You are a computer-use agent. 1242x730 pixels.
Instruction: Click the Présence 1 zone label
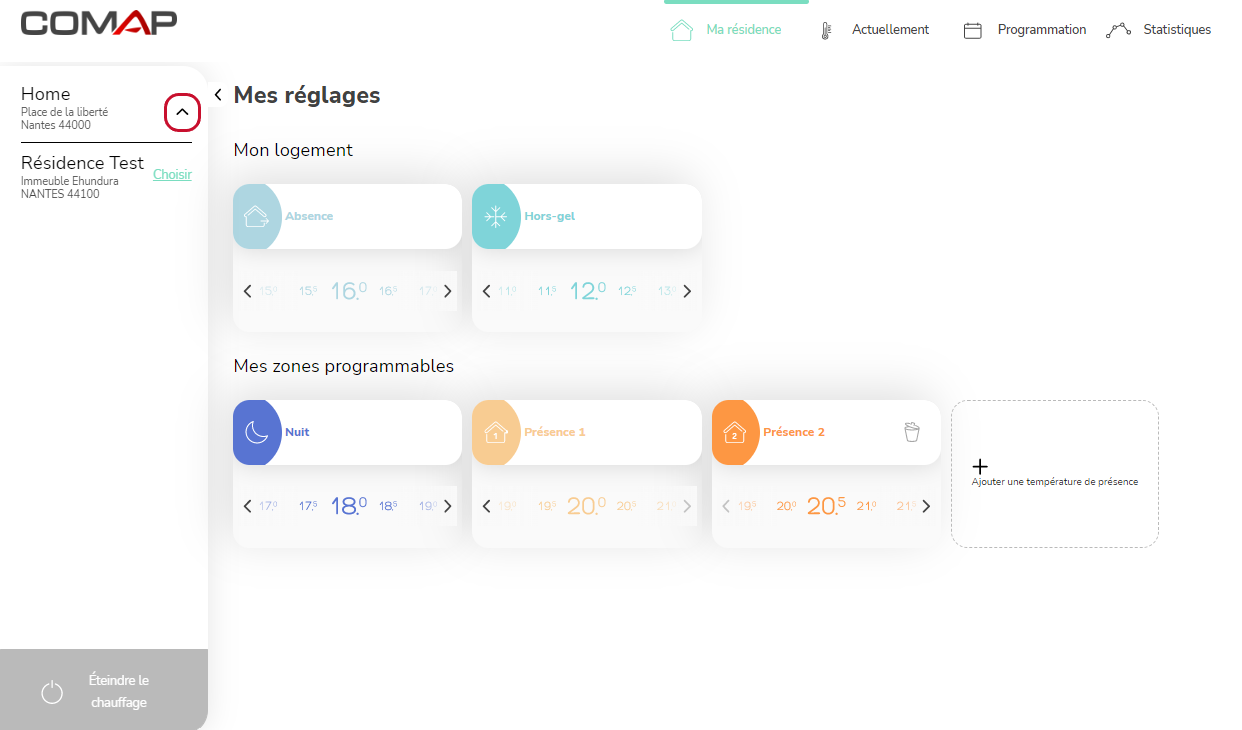tap(555, 432)
